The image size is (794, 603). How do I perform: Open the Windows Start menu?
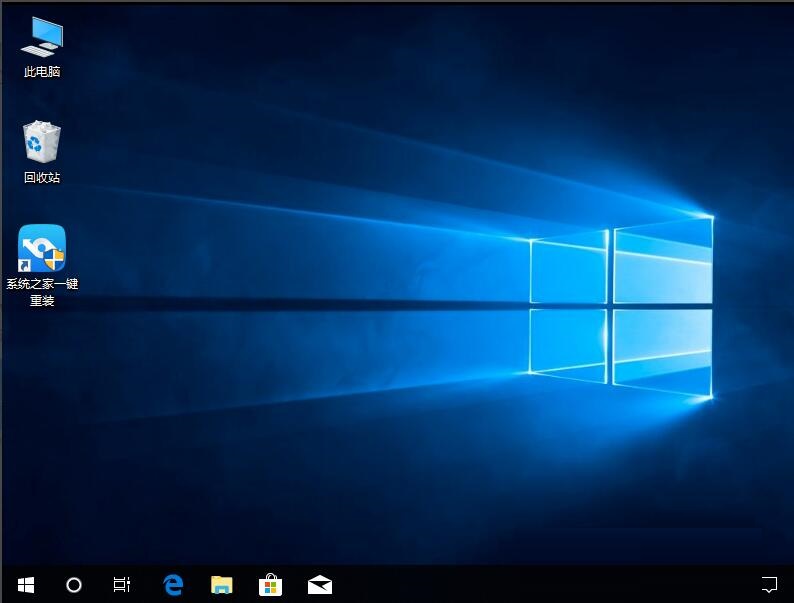[x=26, y=585]
